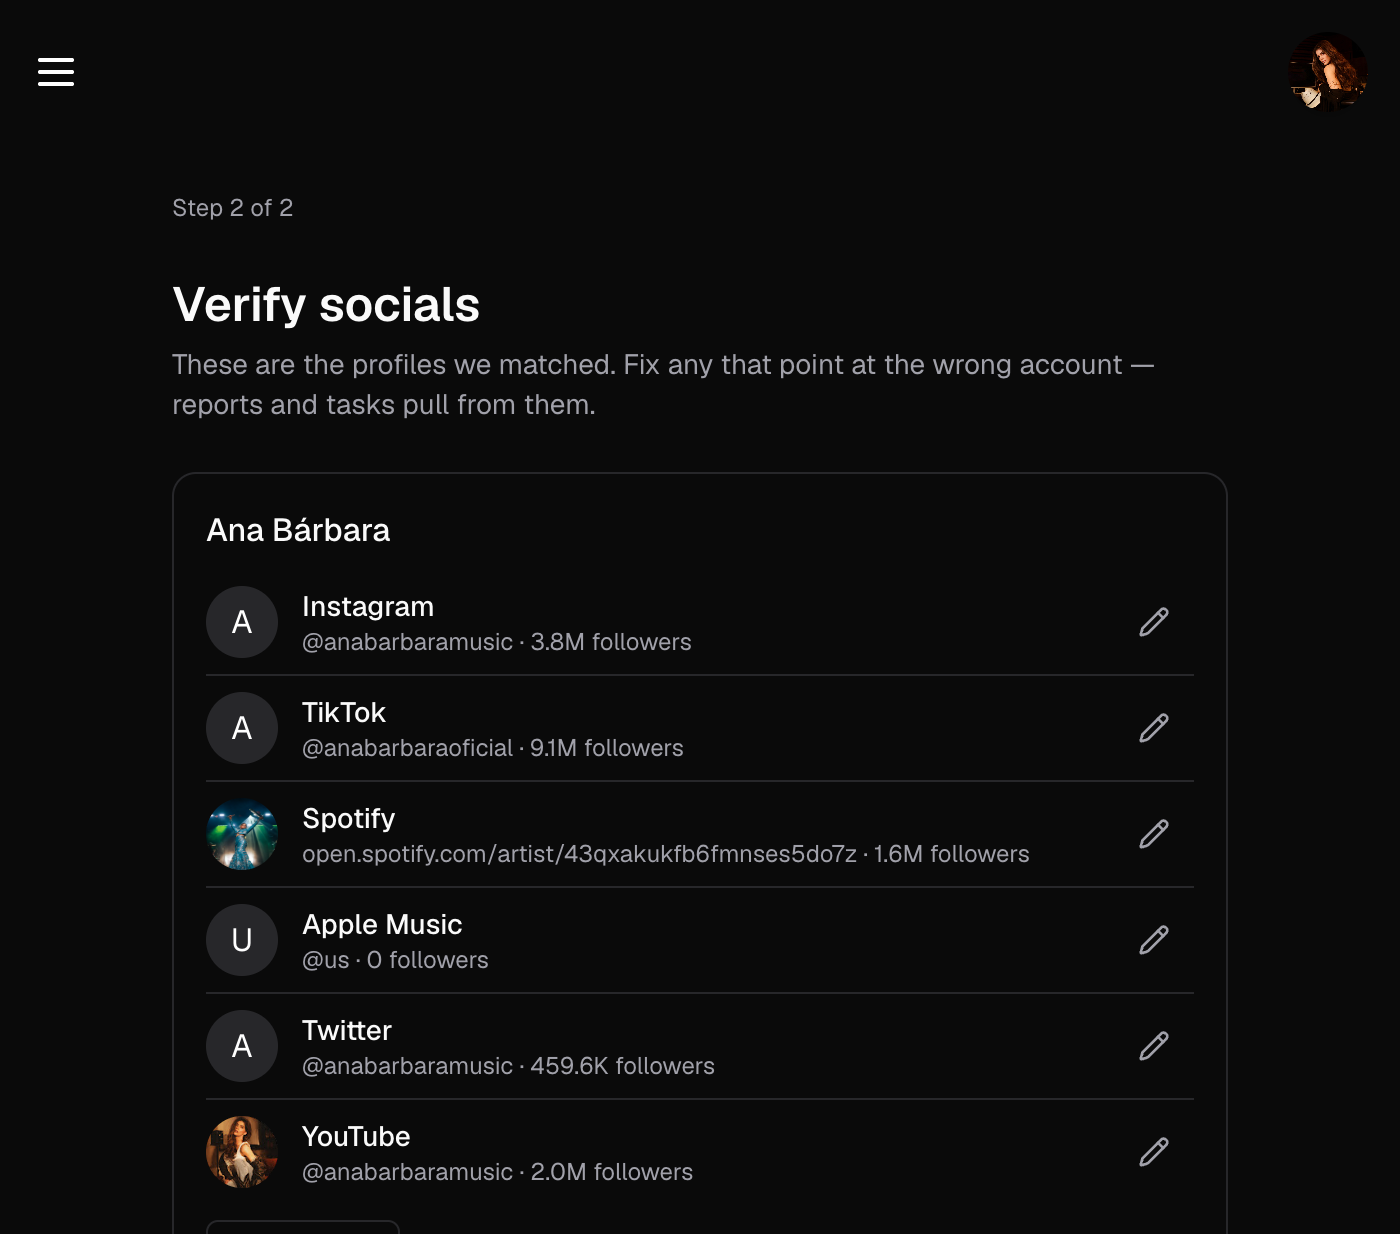Screen dimensions: 1400x1234
Task: Open the profile avatar at top right
Action: point(1328,72)
